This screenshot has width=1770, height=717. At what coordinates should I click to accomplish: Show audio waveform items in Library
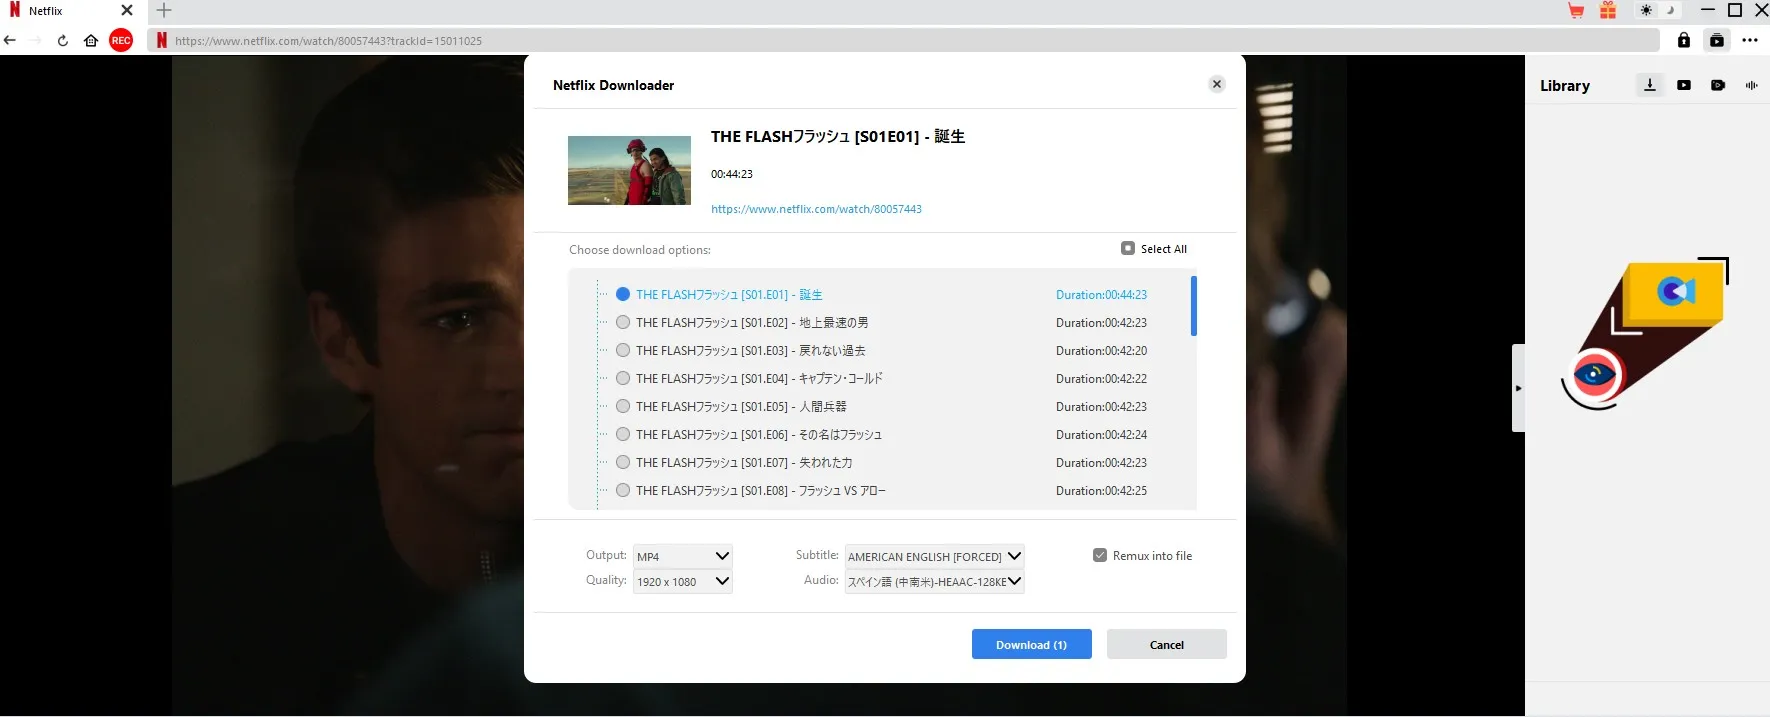(x=1751, y=85)
